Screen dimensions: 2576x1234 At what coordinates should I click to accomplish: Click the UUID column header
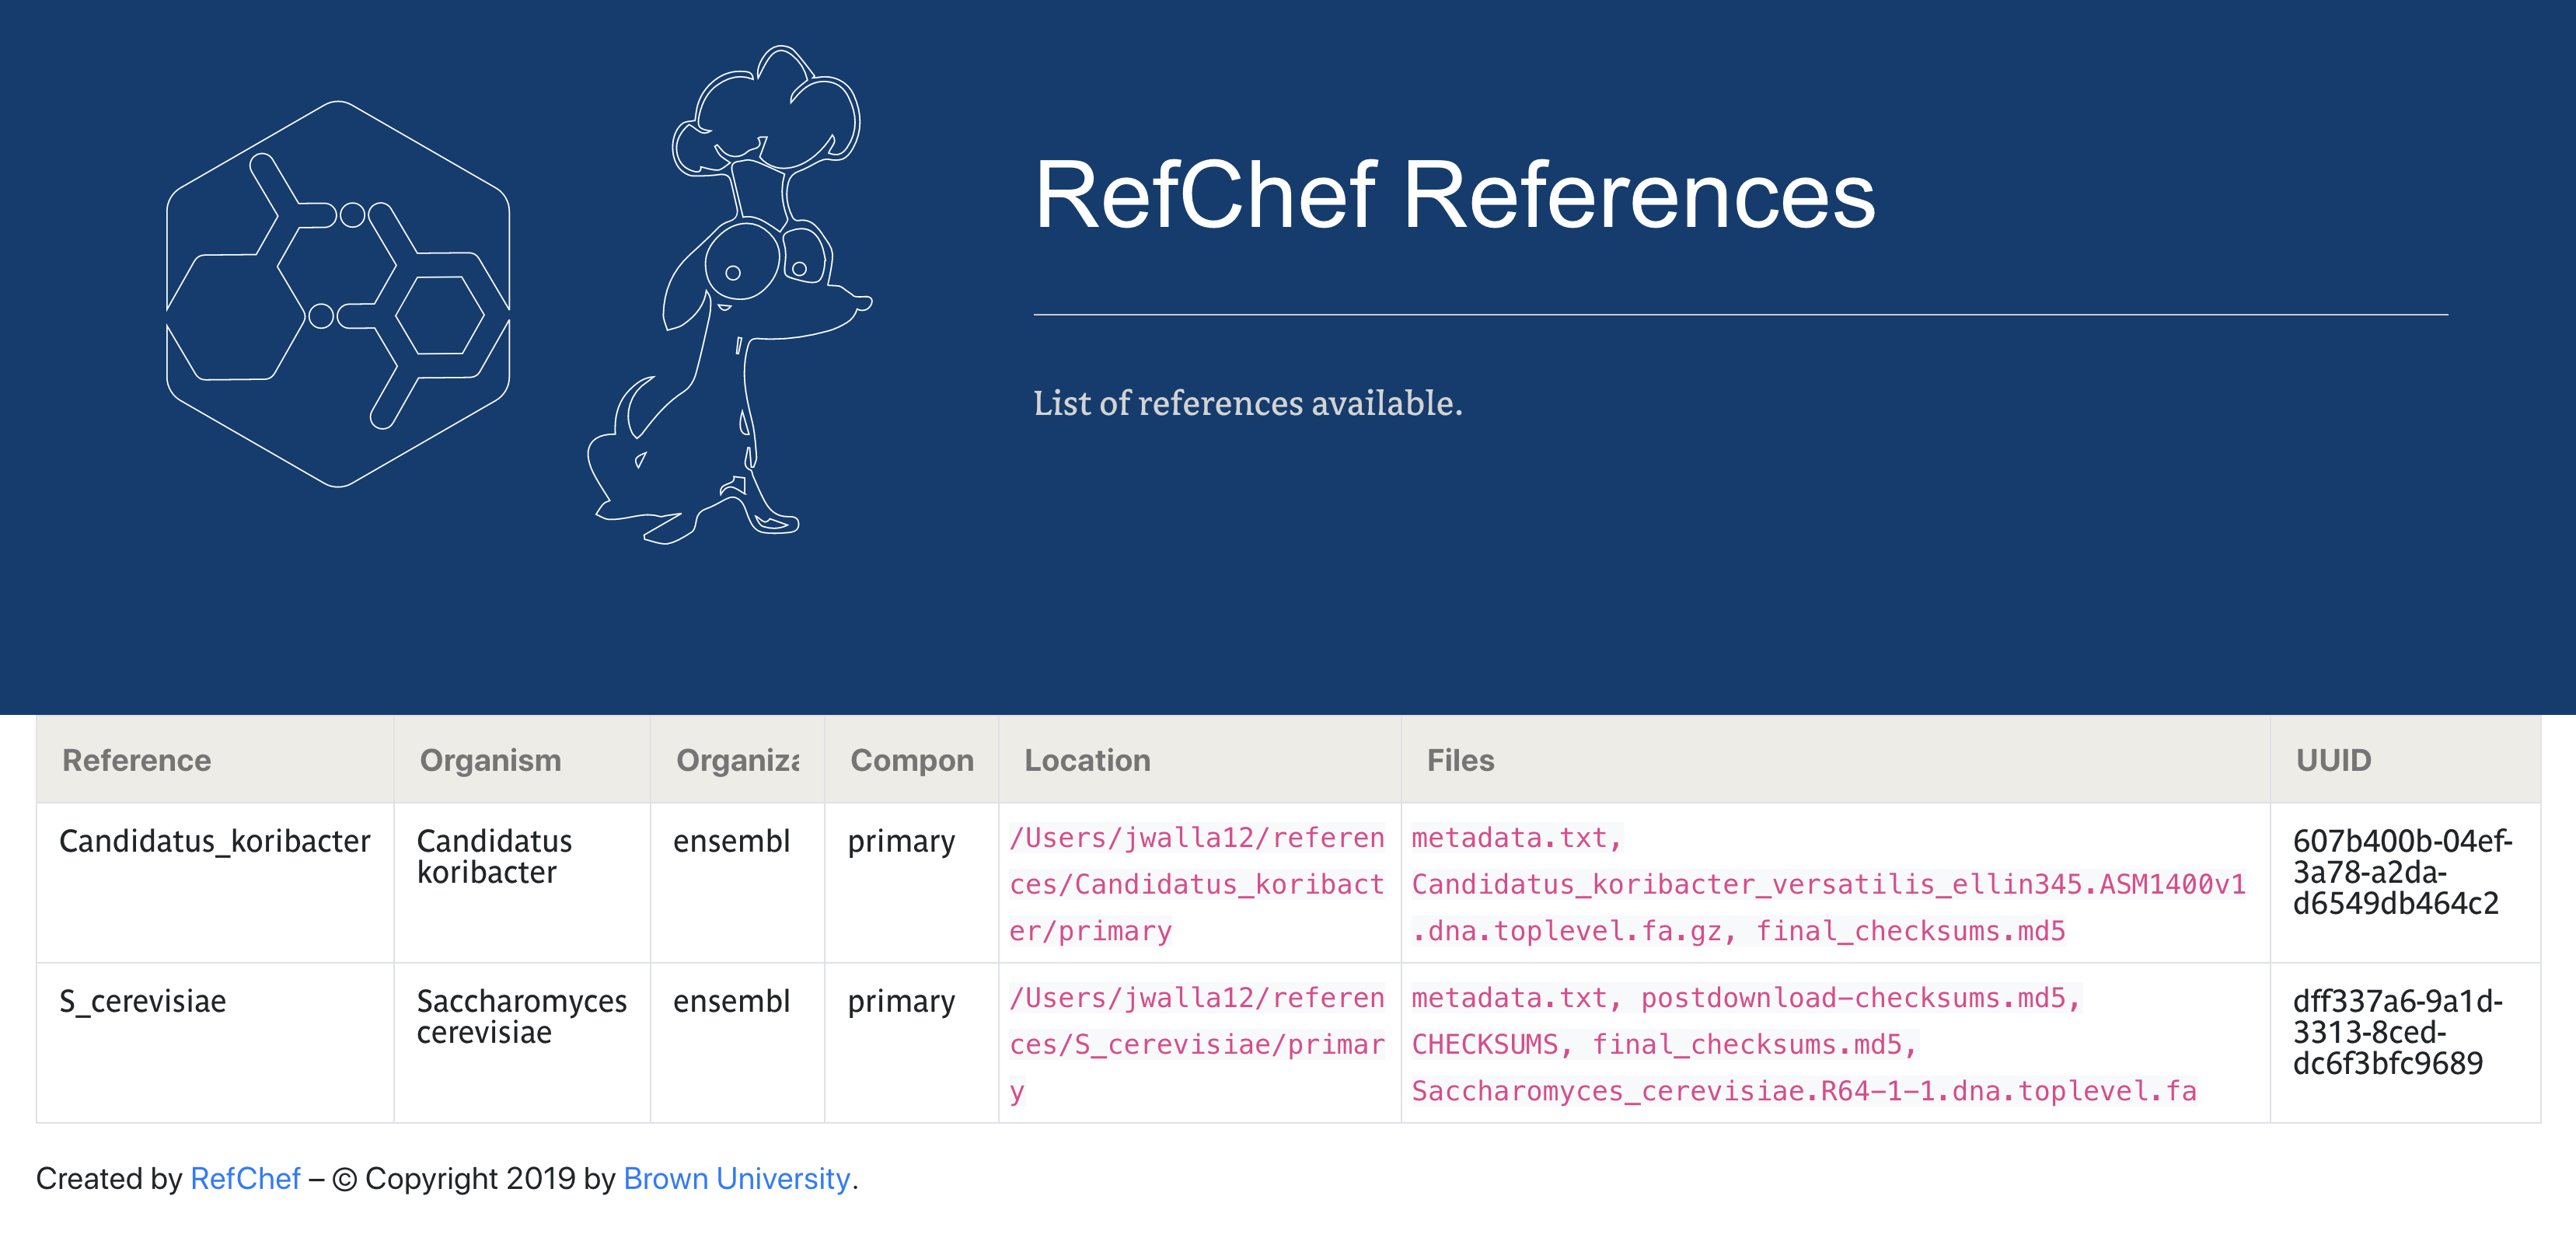[2405, 760]
